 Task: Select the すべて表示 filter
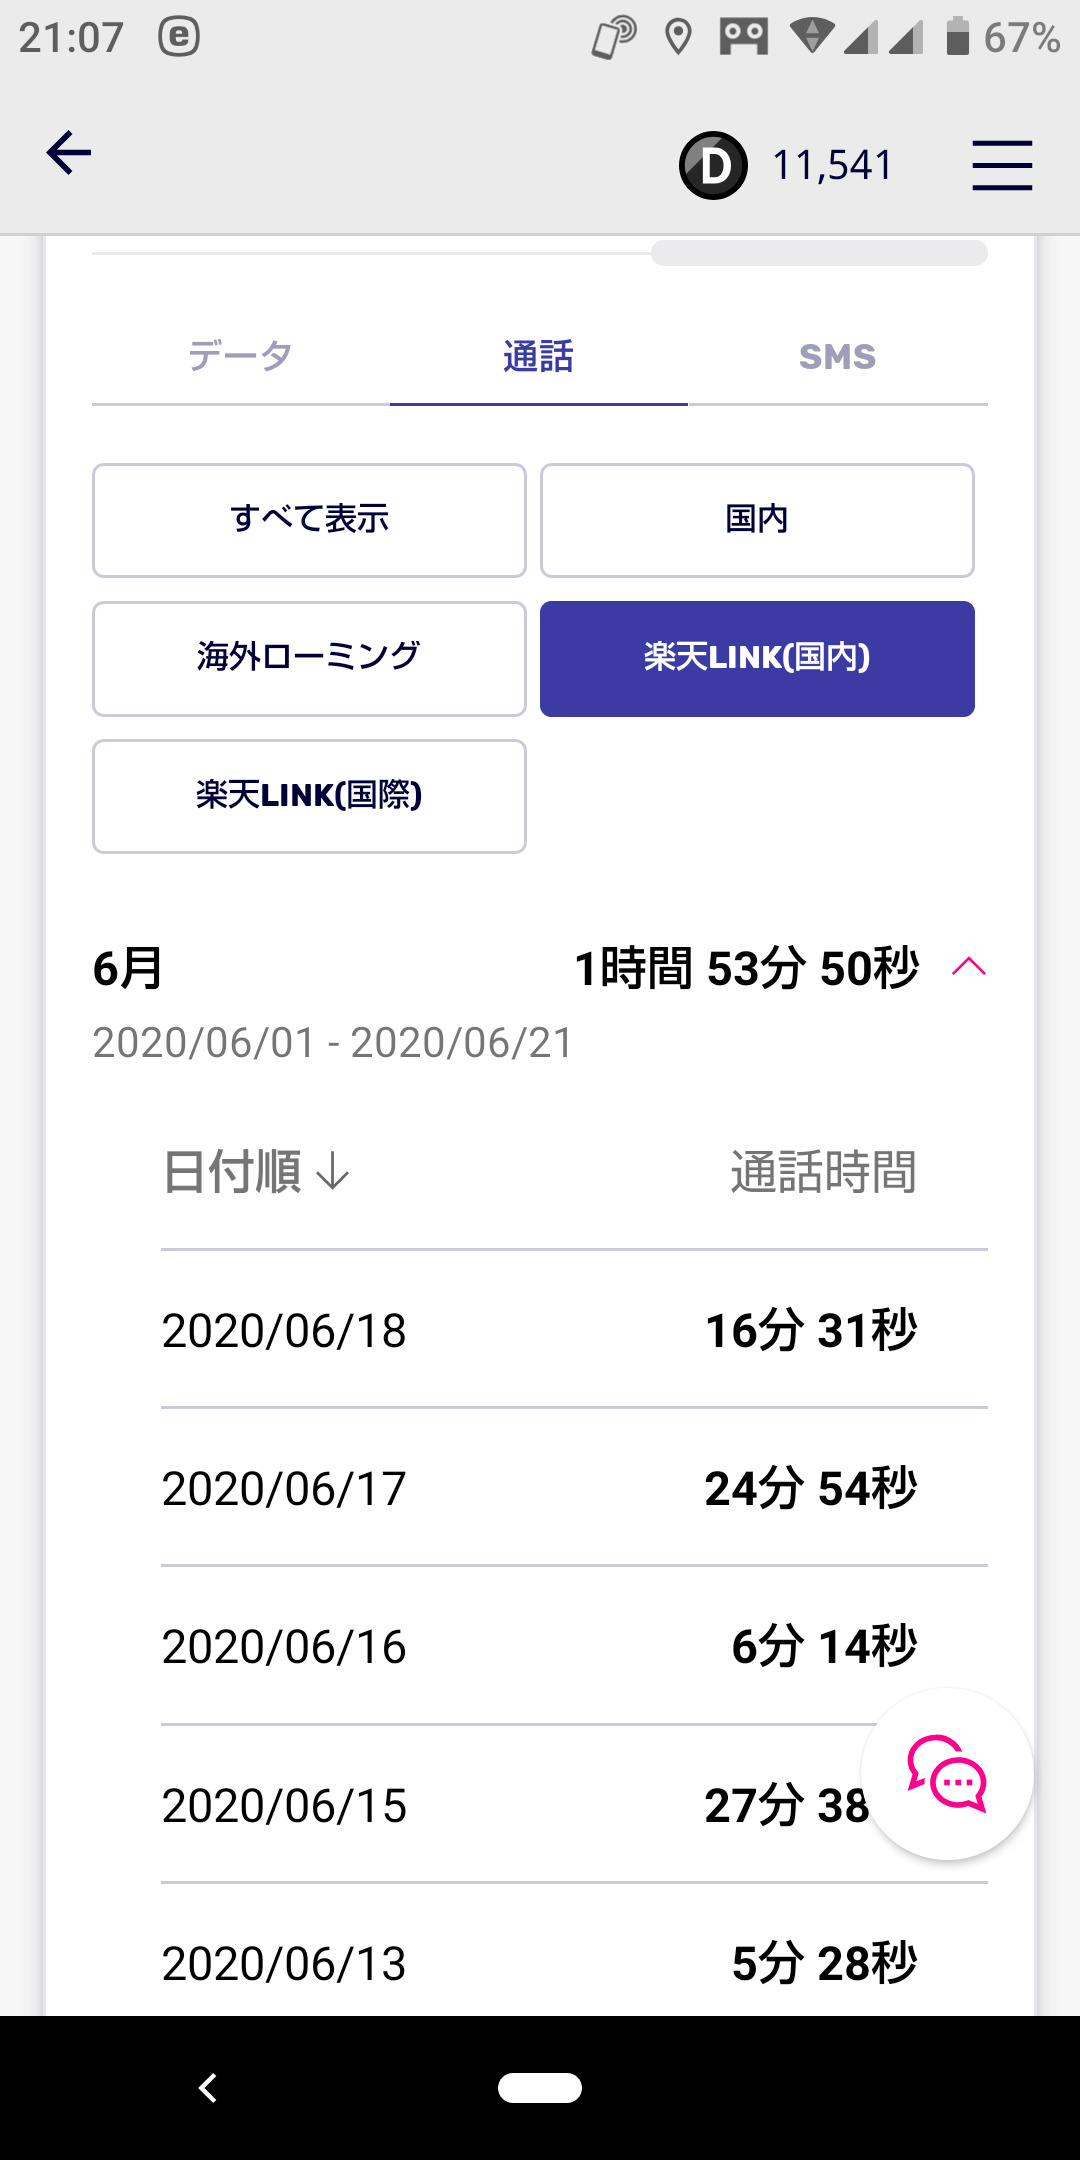click(x=309, y=520)
